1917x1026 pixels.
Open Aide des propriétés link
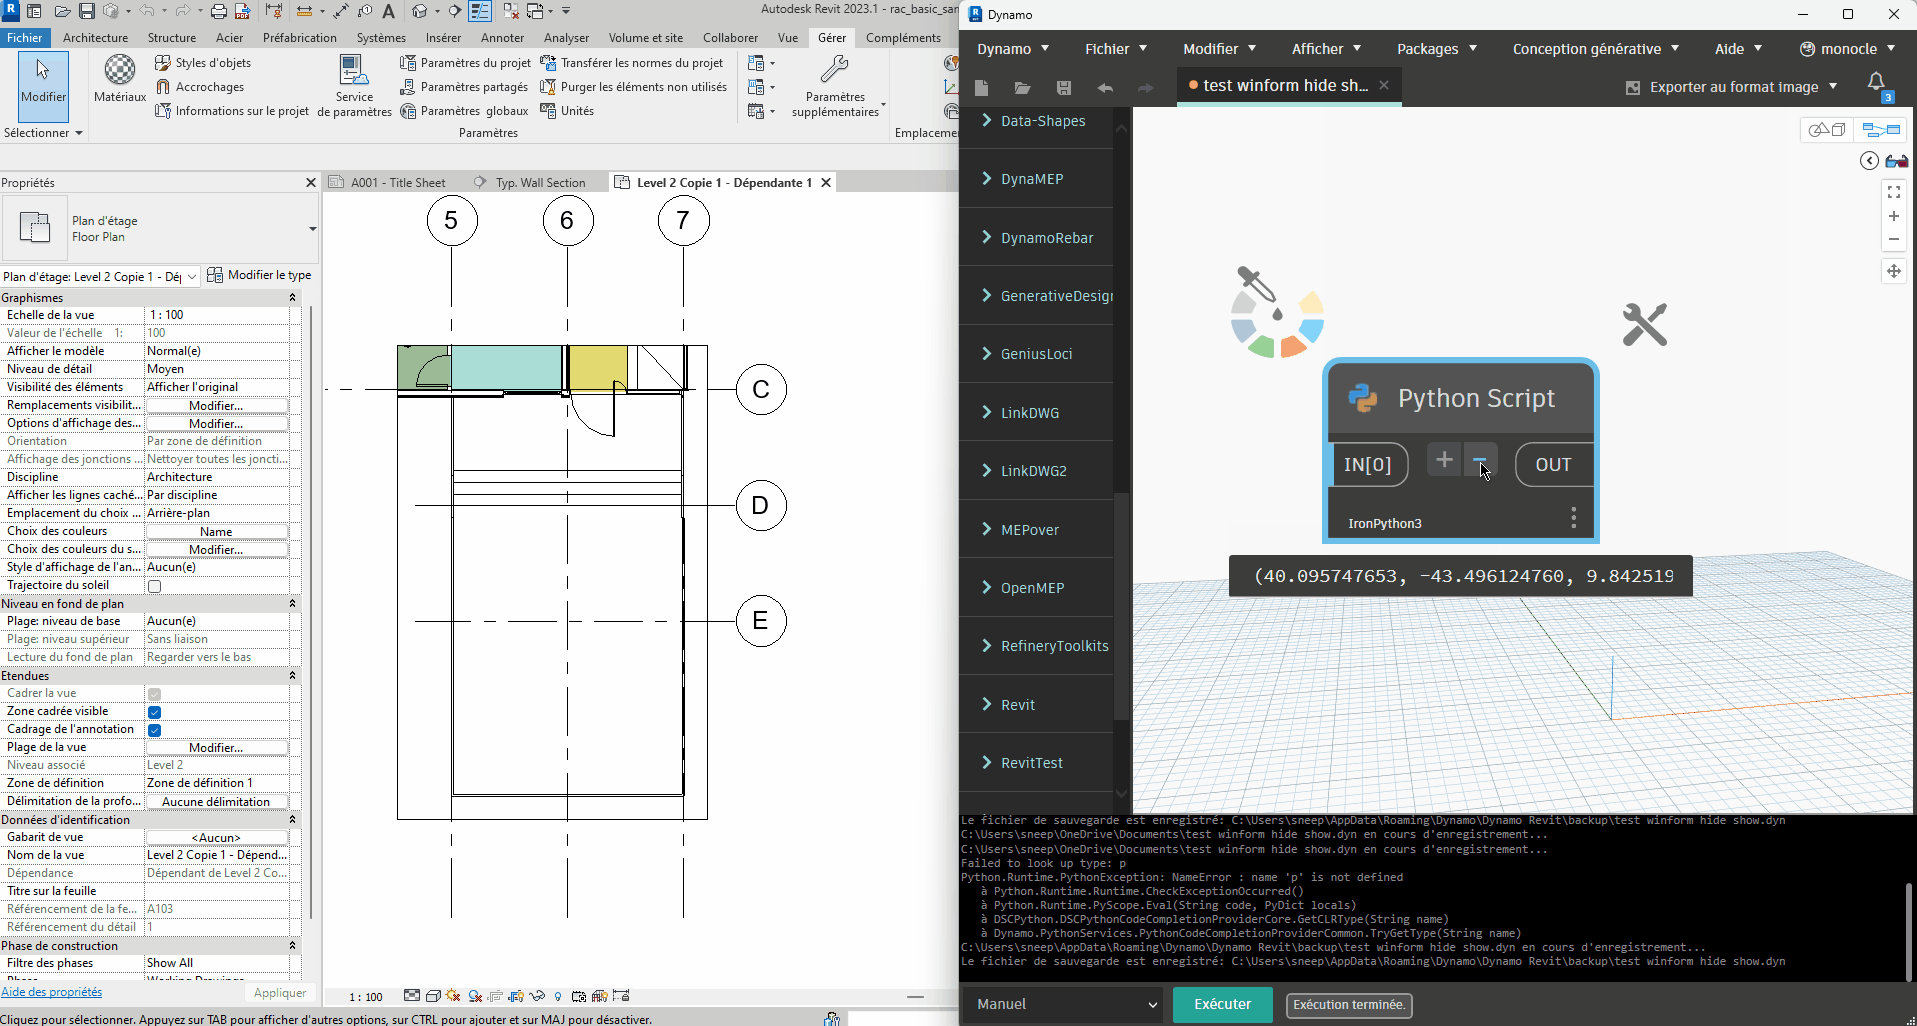(52, 992)
